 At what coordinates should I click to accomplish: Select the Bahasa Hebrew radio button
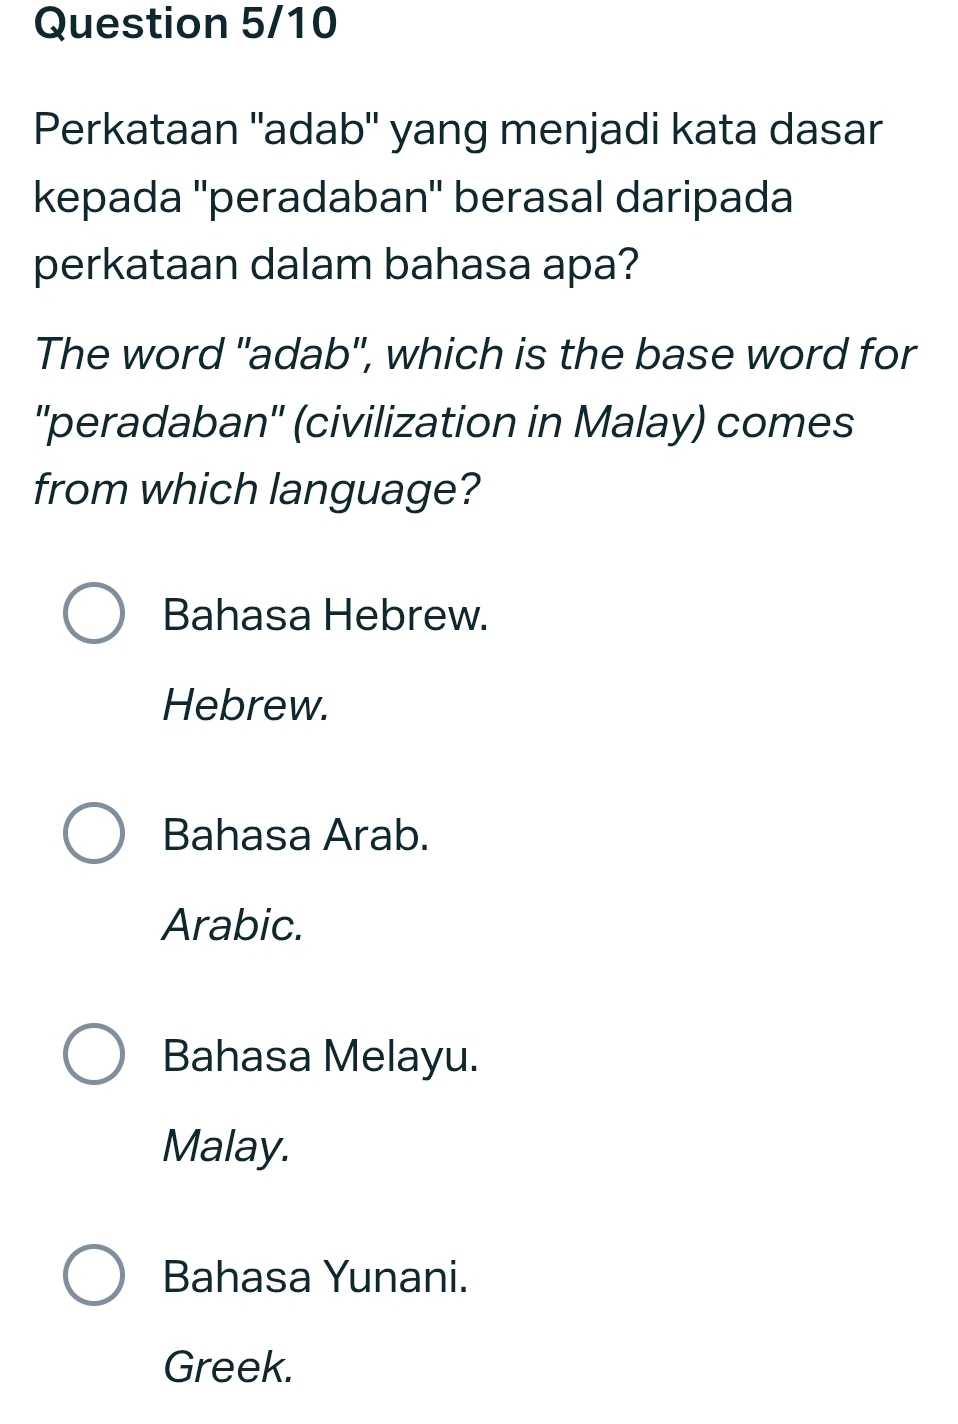pos(94,613)
